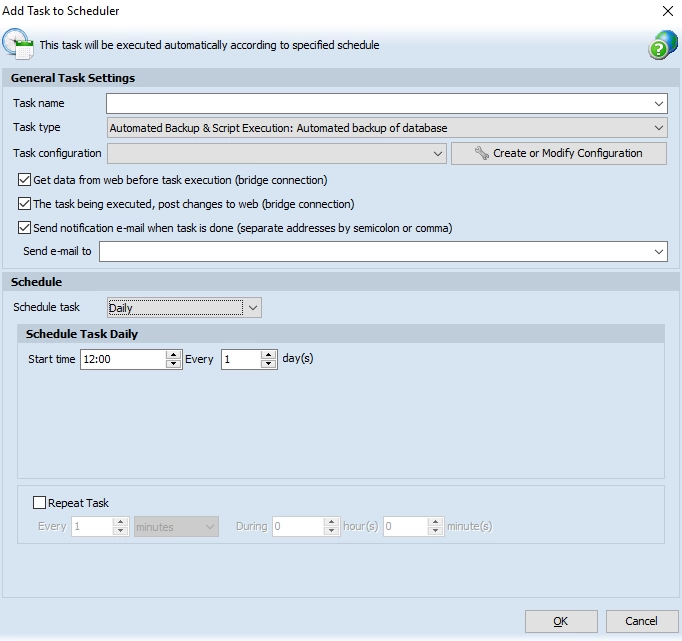Open the Task type dropdown
This screenshot has height=641, width=682.
(x=387, y=128)
